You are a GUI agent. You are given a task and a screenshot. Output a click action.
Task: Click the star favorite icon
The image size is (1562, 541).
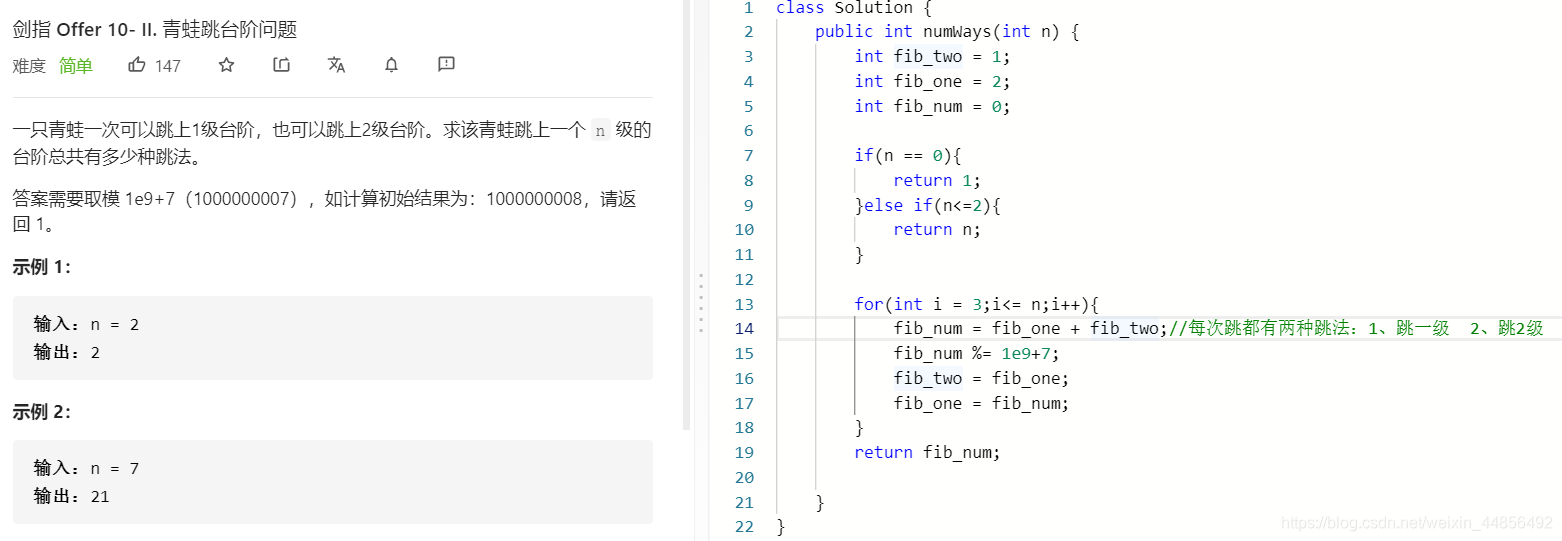coord(227,65)
